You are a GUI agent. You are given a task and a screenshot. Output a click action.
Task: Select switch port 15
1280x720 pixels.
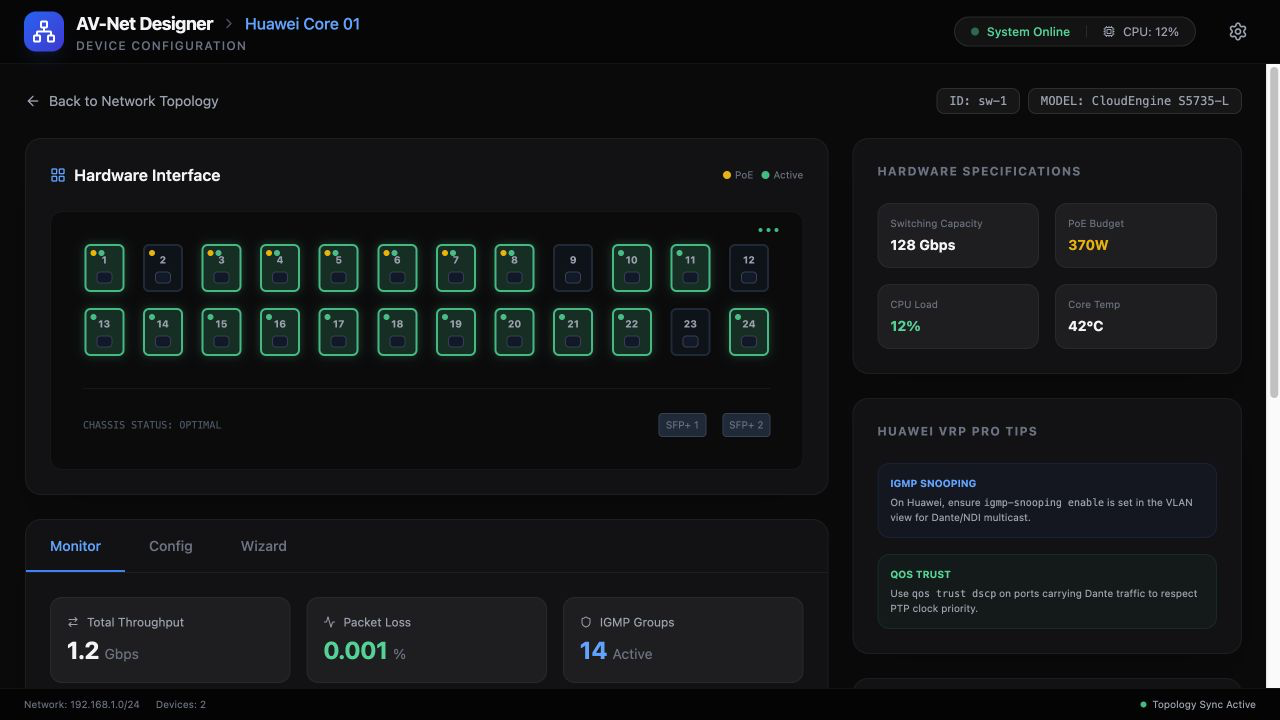click(221, 332)
